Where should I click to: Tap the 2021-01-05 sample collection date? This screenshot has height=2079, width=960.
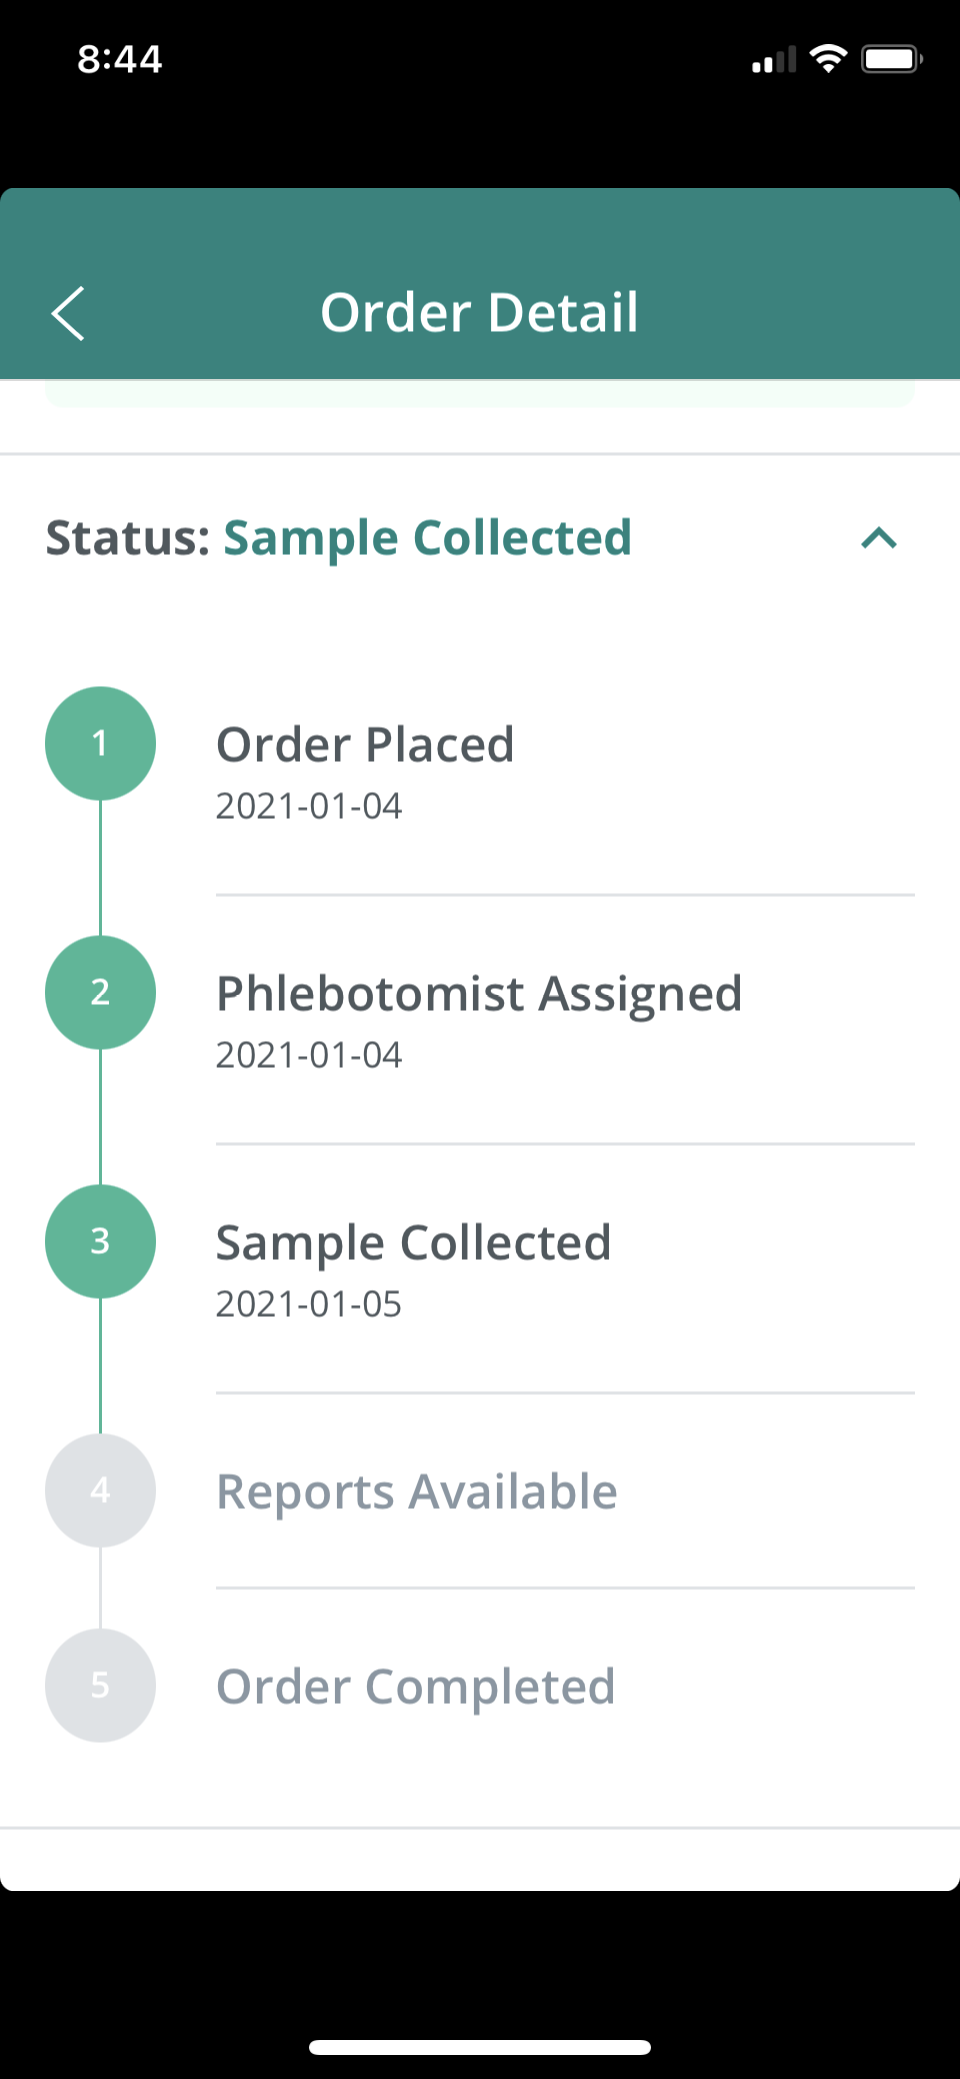pos(308,1304)
